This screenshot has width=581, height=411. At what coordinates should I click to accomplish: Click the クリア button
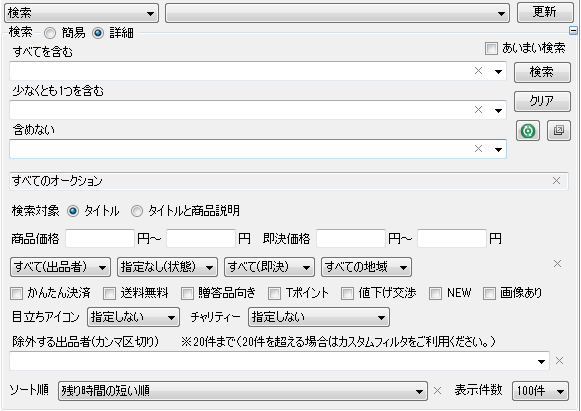542,101
